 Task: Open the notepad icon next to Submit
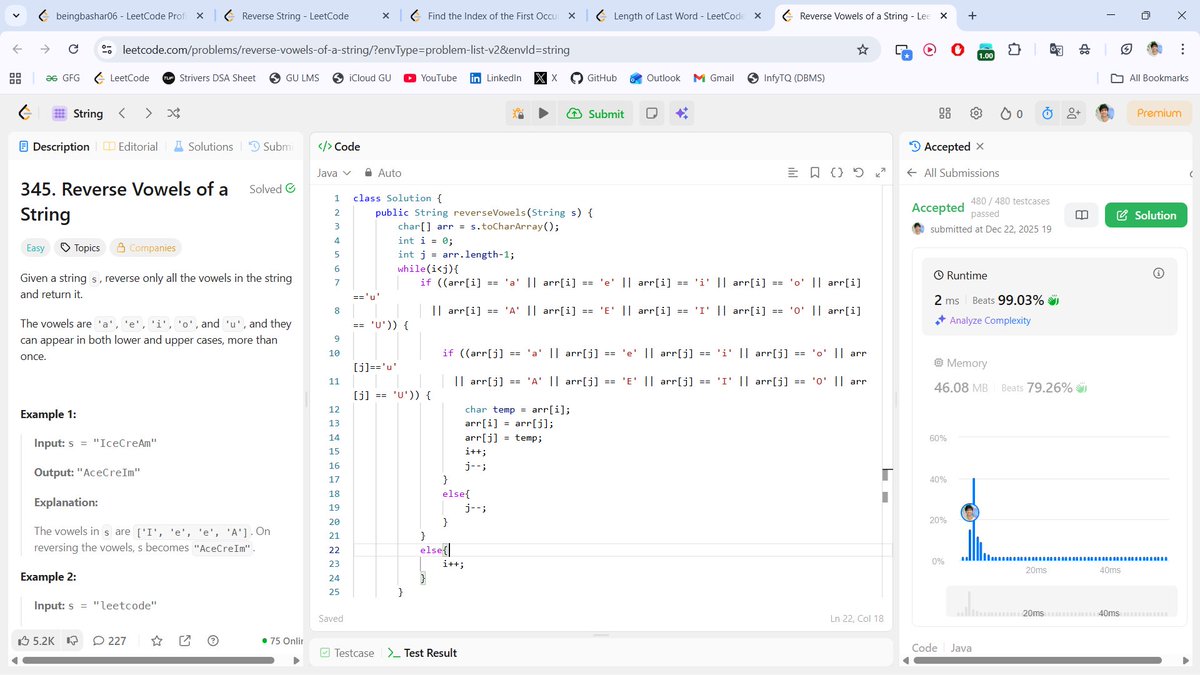point(651,113)
